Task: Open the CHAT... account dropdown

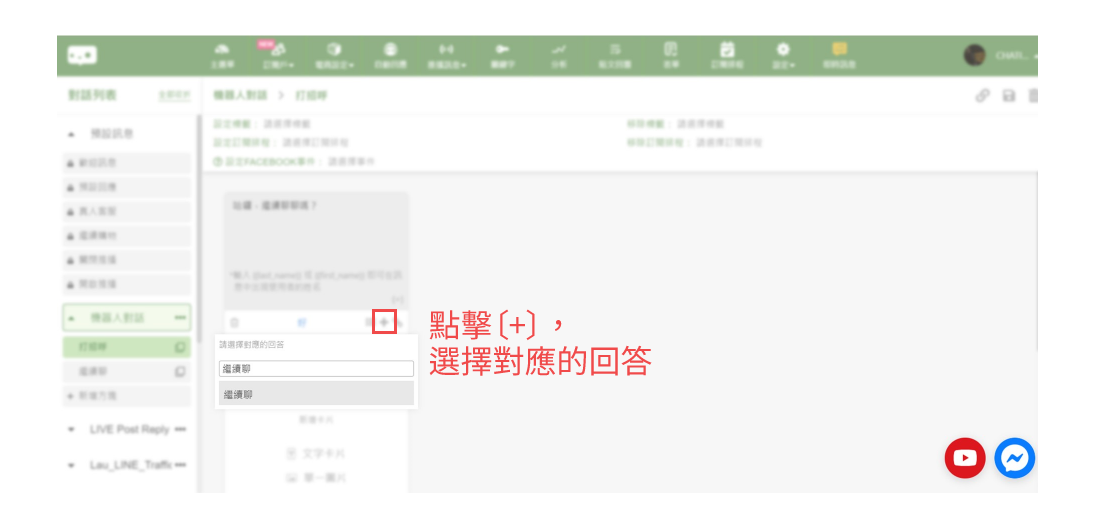Action: click(x=1015, y=56)
